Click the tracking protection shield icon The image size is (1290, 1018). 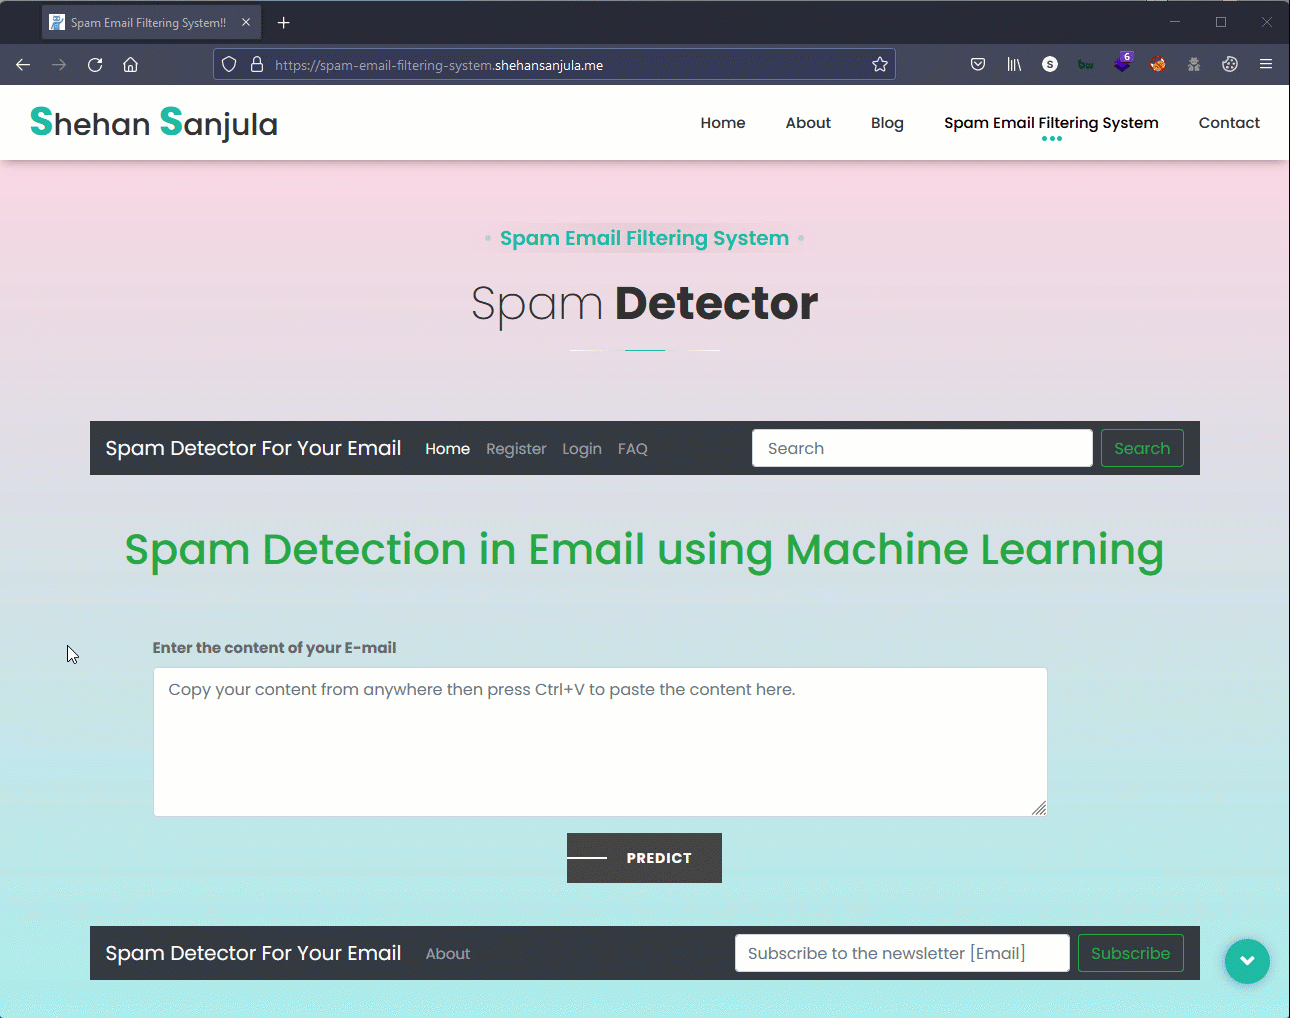pos(229,64)
